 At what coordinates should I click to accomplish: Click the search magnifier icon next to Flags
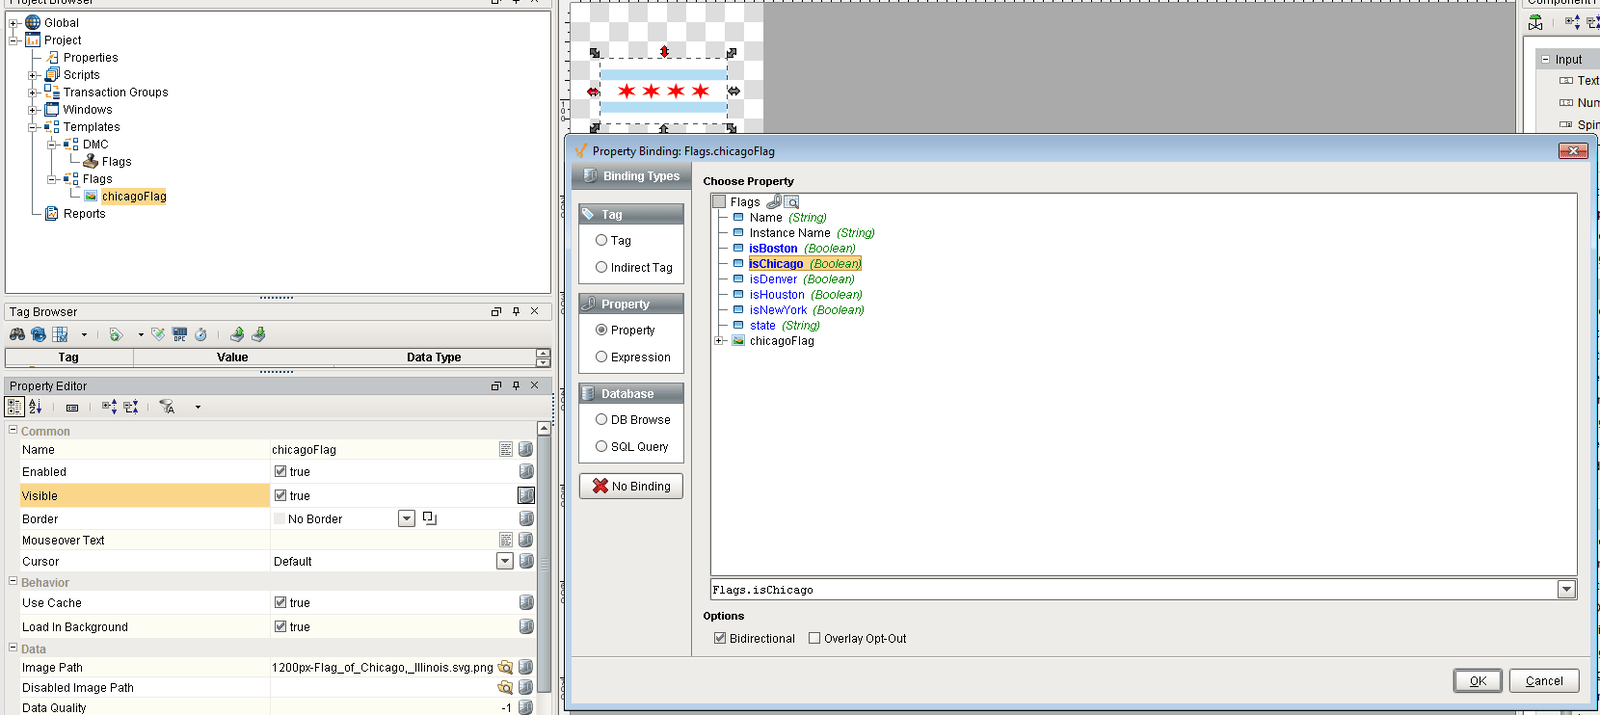(x=791, y=202)
